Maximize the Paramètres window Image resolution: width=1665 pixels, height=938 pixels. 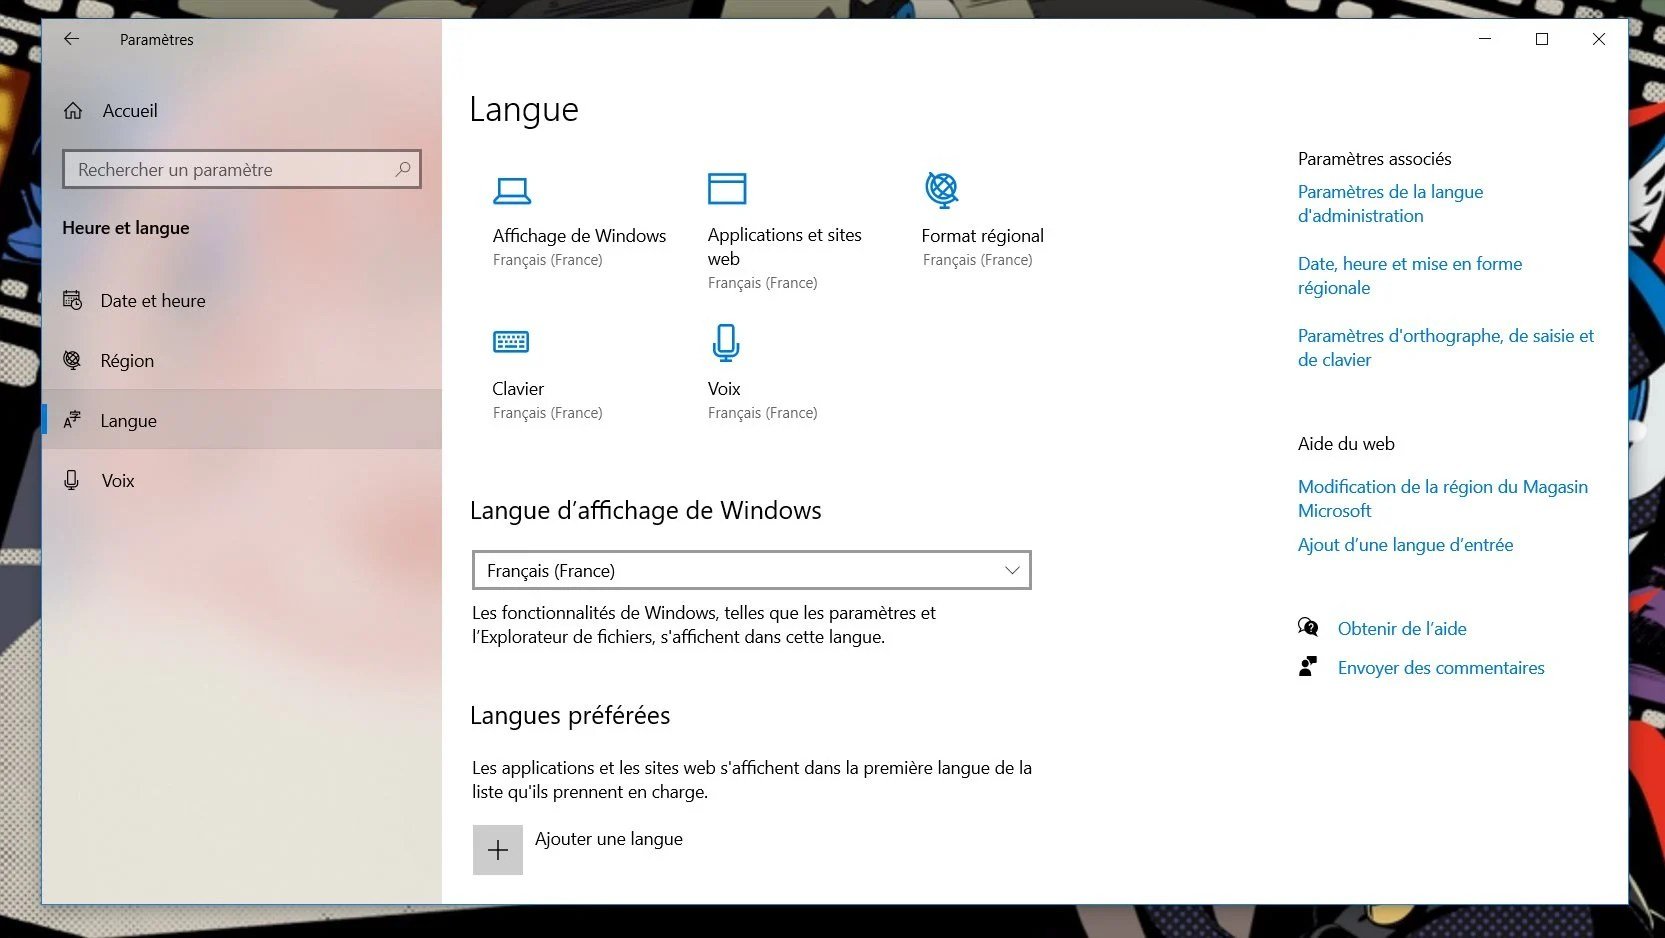(x=1542, y=39)
